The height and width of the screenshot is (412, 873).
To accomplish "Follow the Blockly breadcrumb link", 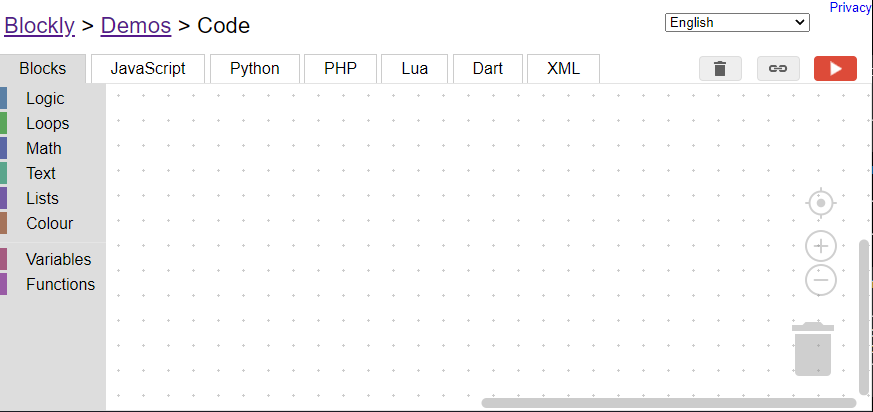I will coord(40,26).
